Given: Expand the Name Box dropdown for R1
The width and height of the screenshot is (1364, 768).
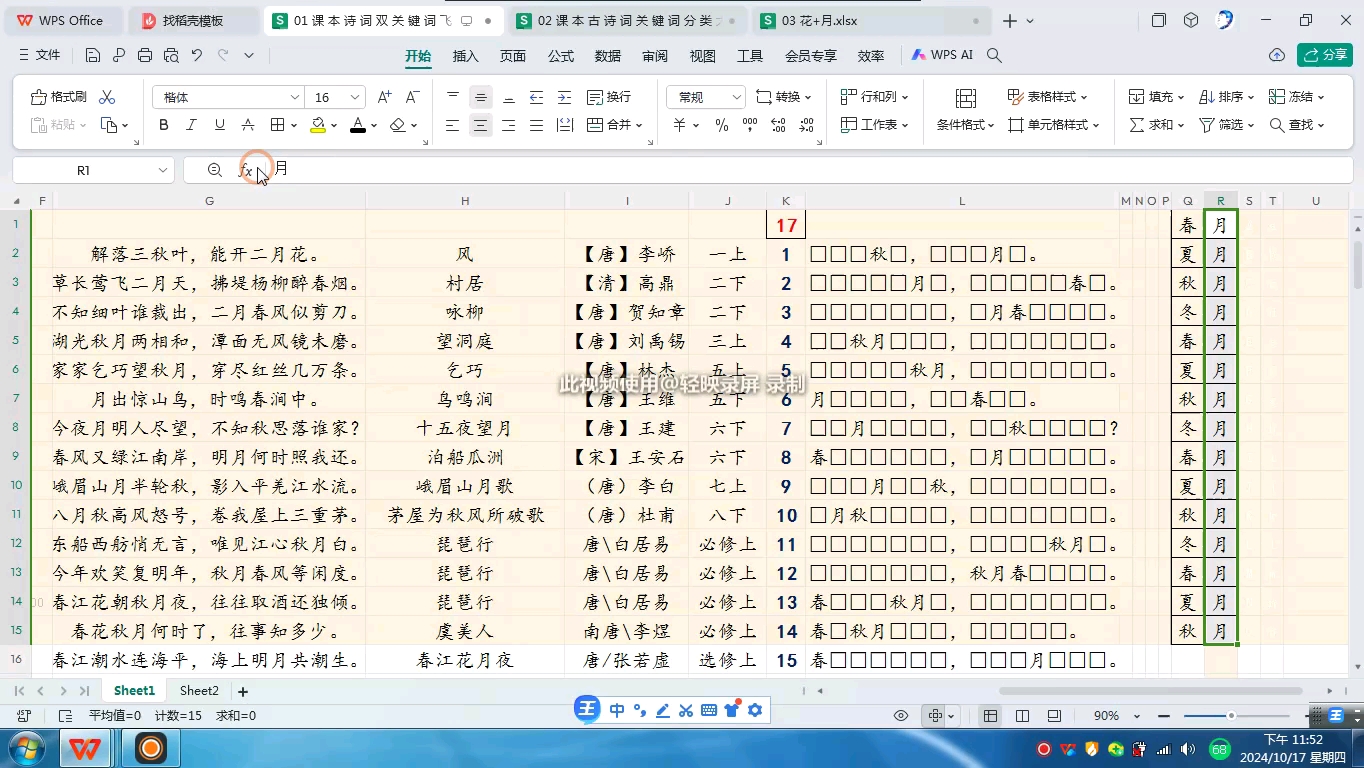Looking at the screenshot, I should click(x=163, y=170).
